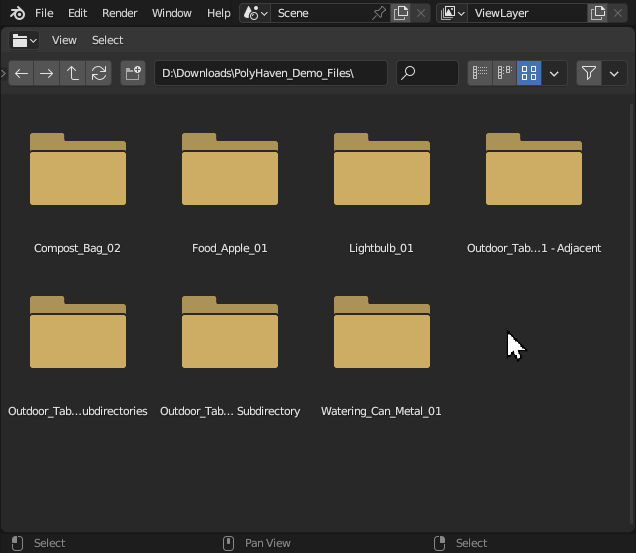This screenshot has height=553, width=636.
Task: Enable thumbnails display mode
Action: click(x=529, y=73)
